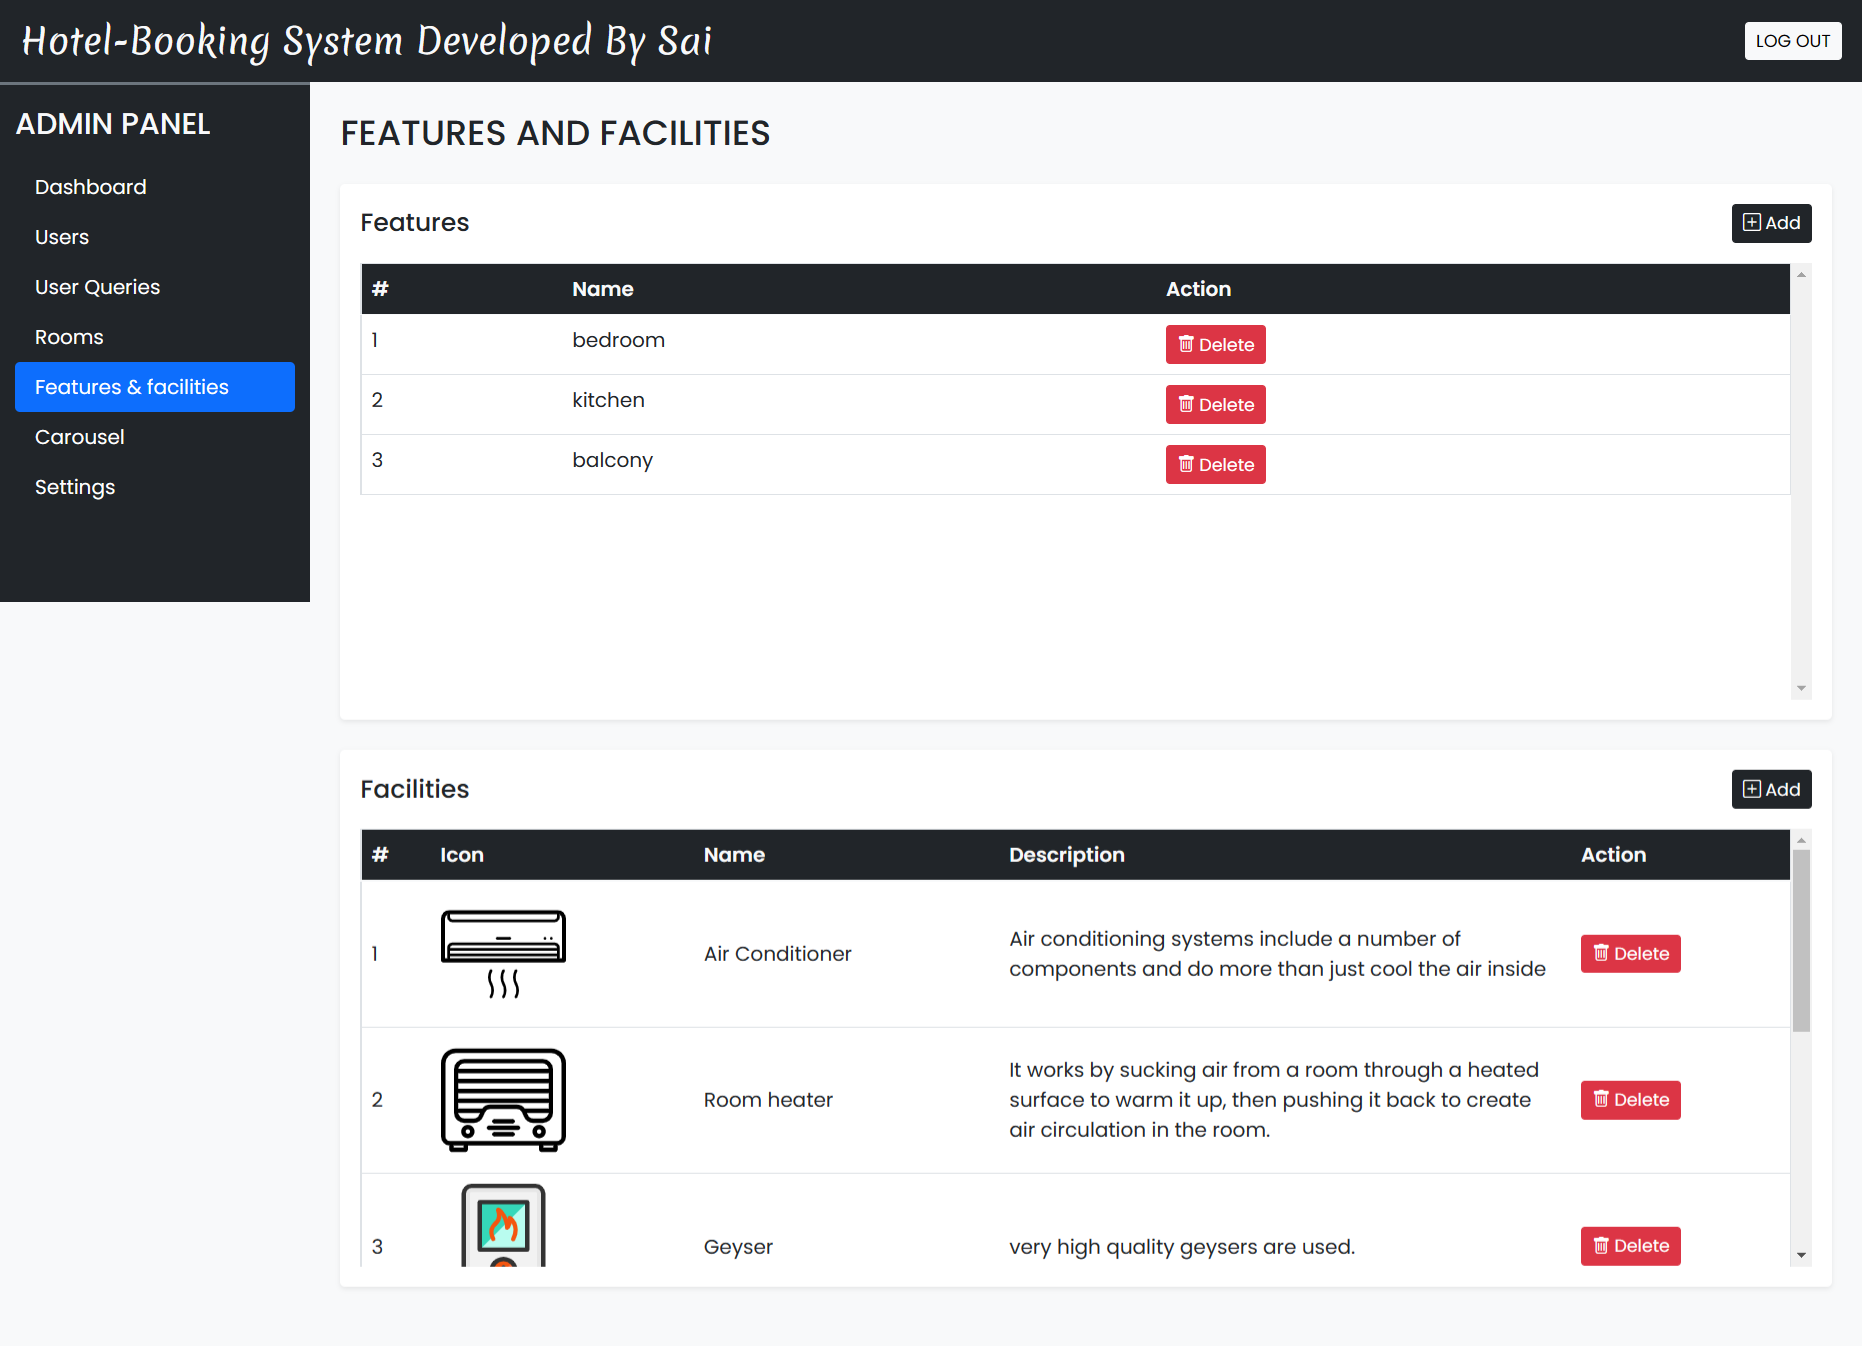Click the Room heater facility icon image
1862x1346 pixels.
(503, 1100)
